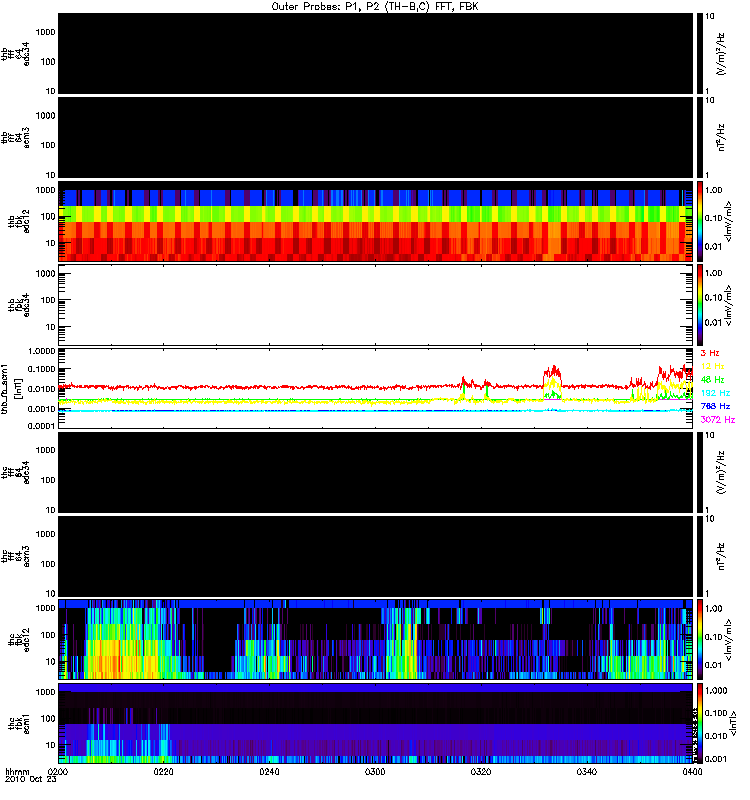Select the yellow 12 Hz legend entry
Image resolution: width=750 pixels, height=800 pixels.
tap(712, 366)
